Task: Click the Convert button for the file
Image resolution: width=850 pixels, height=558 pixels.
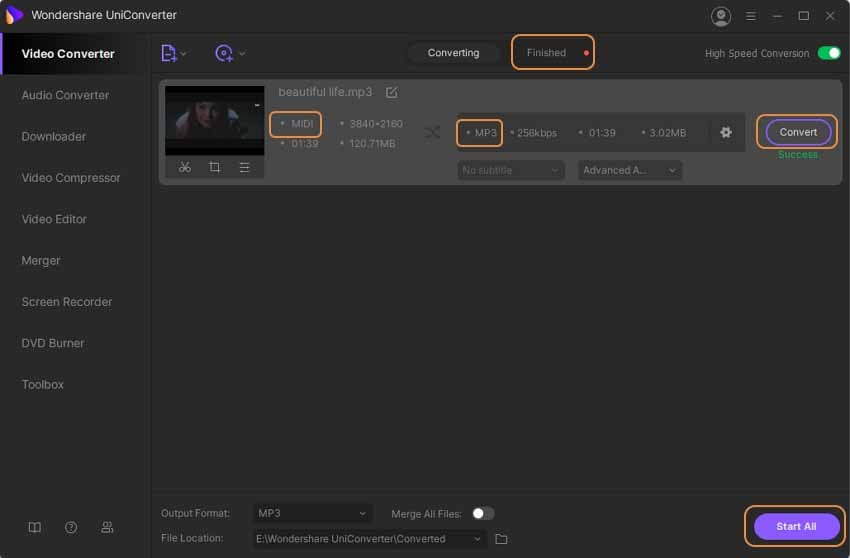Action: 797,132
